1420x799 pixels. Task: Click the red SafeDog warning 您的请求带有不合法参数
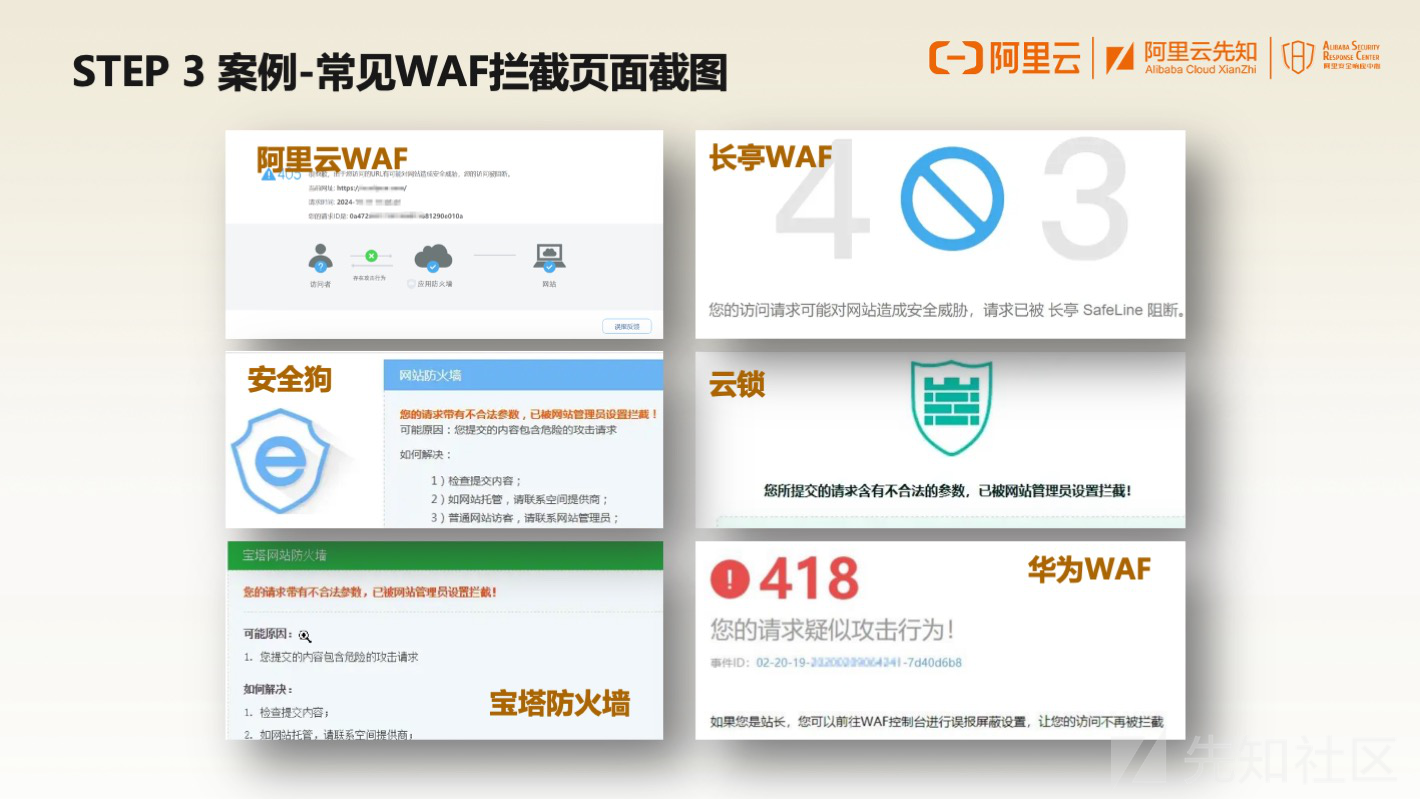(528, 414)
